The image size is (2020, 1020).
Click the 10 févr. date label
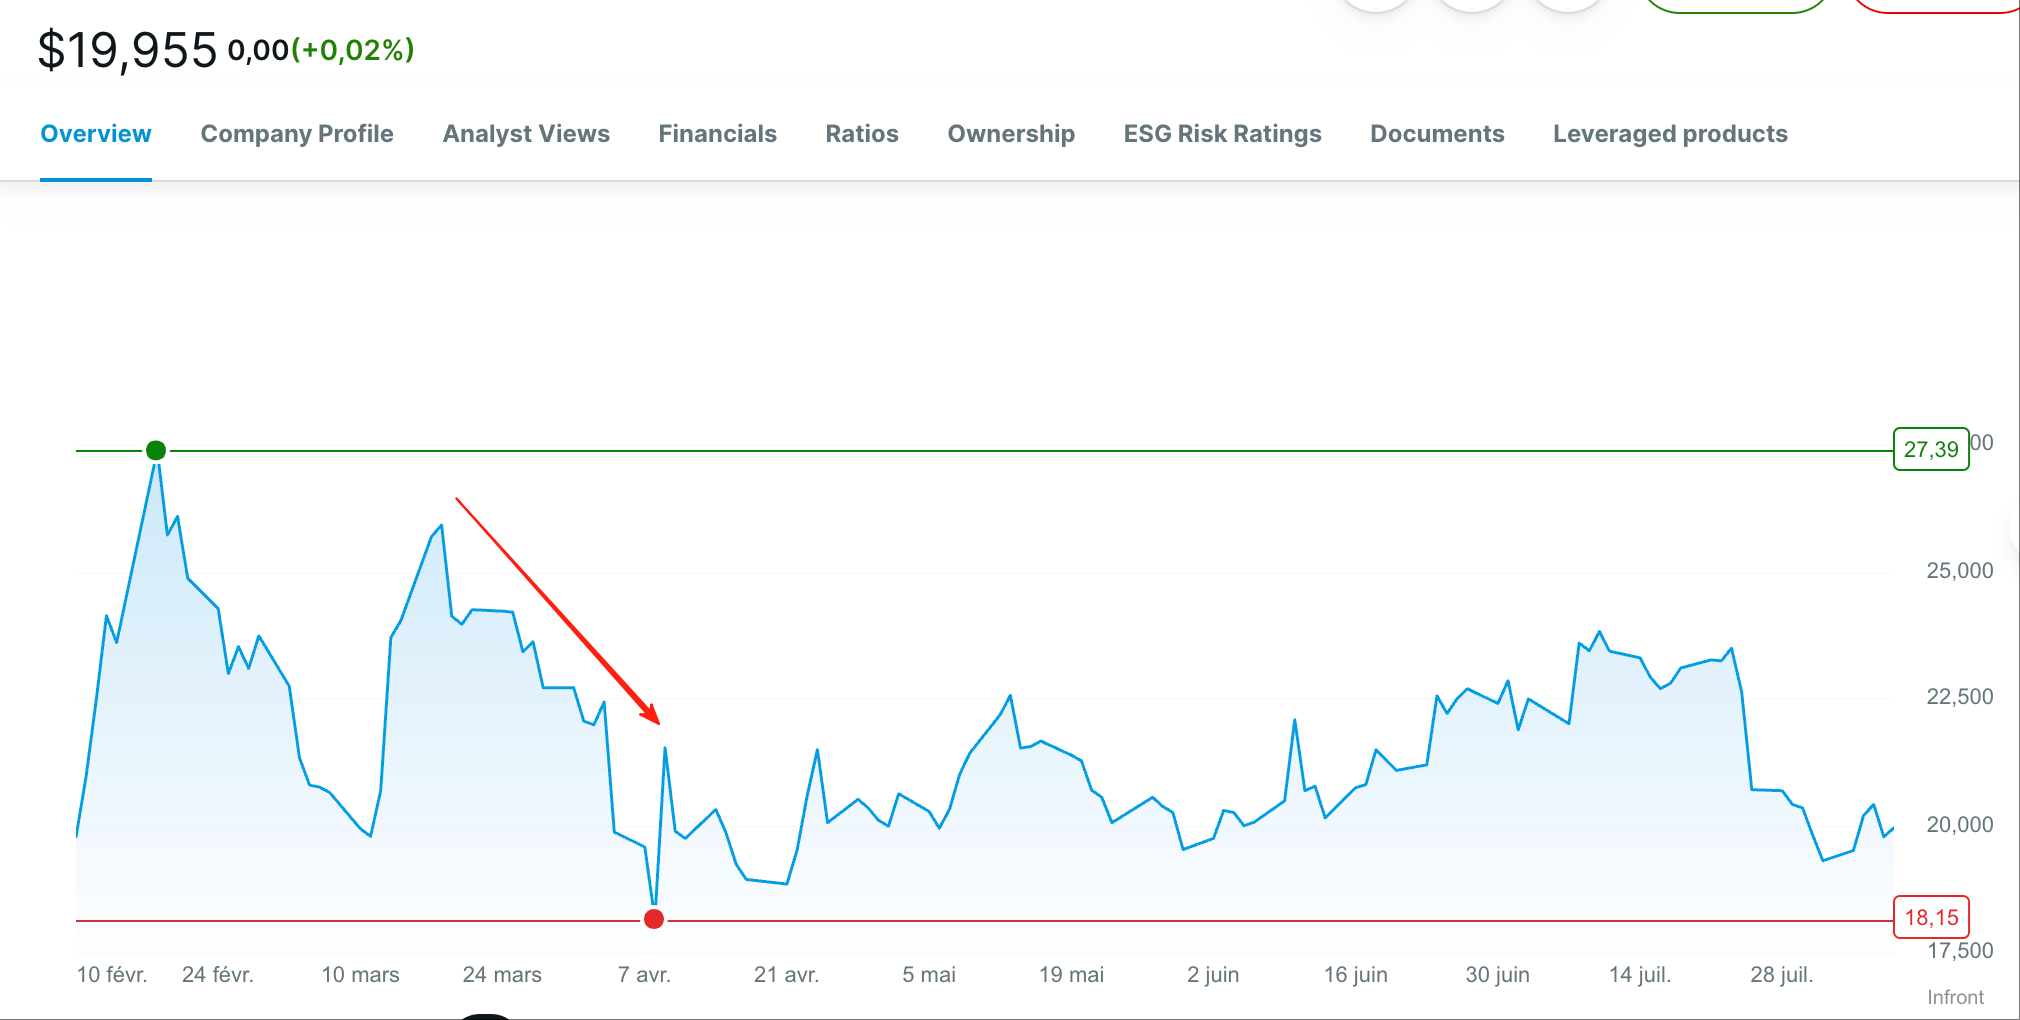tap(112, 974)
